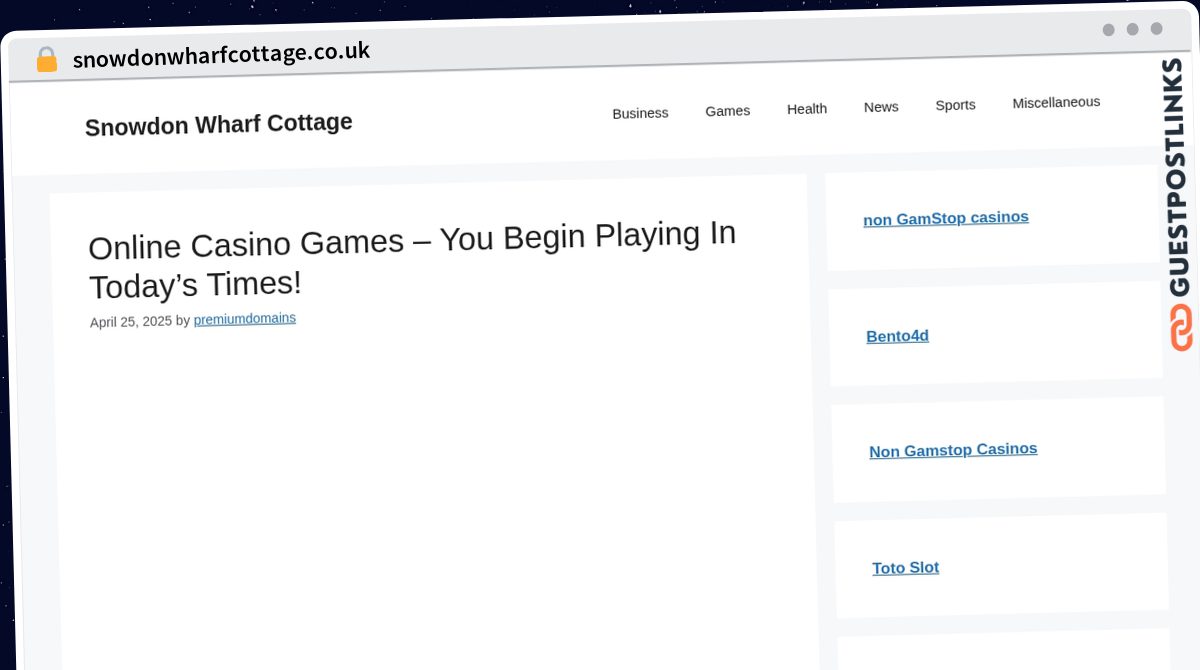Follow the Bento4d sidebar link
Screen dimensions: 1200x670
897,336
